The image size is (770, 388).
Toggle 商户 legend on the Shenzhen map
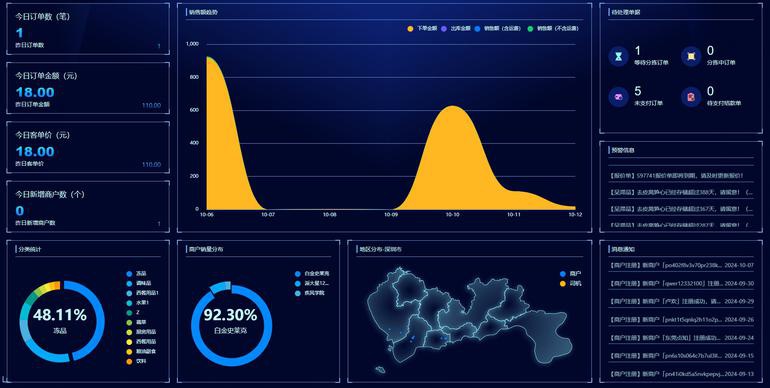click(x=571, y=274)
